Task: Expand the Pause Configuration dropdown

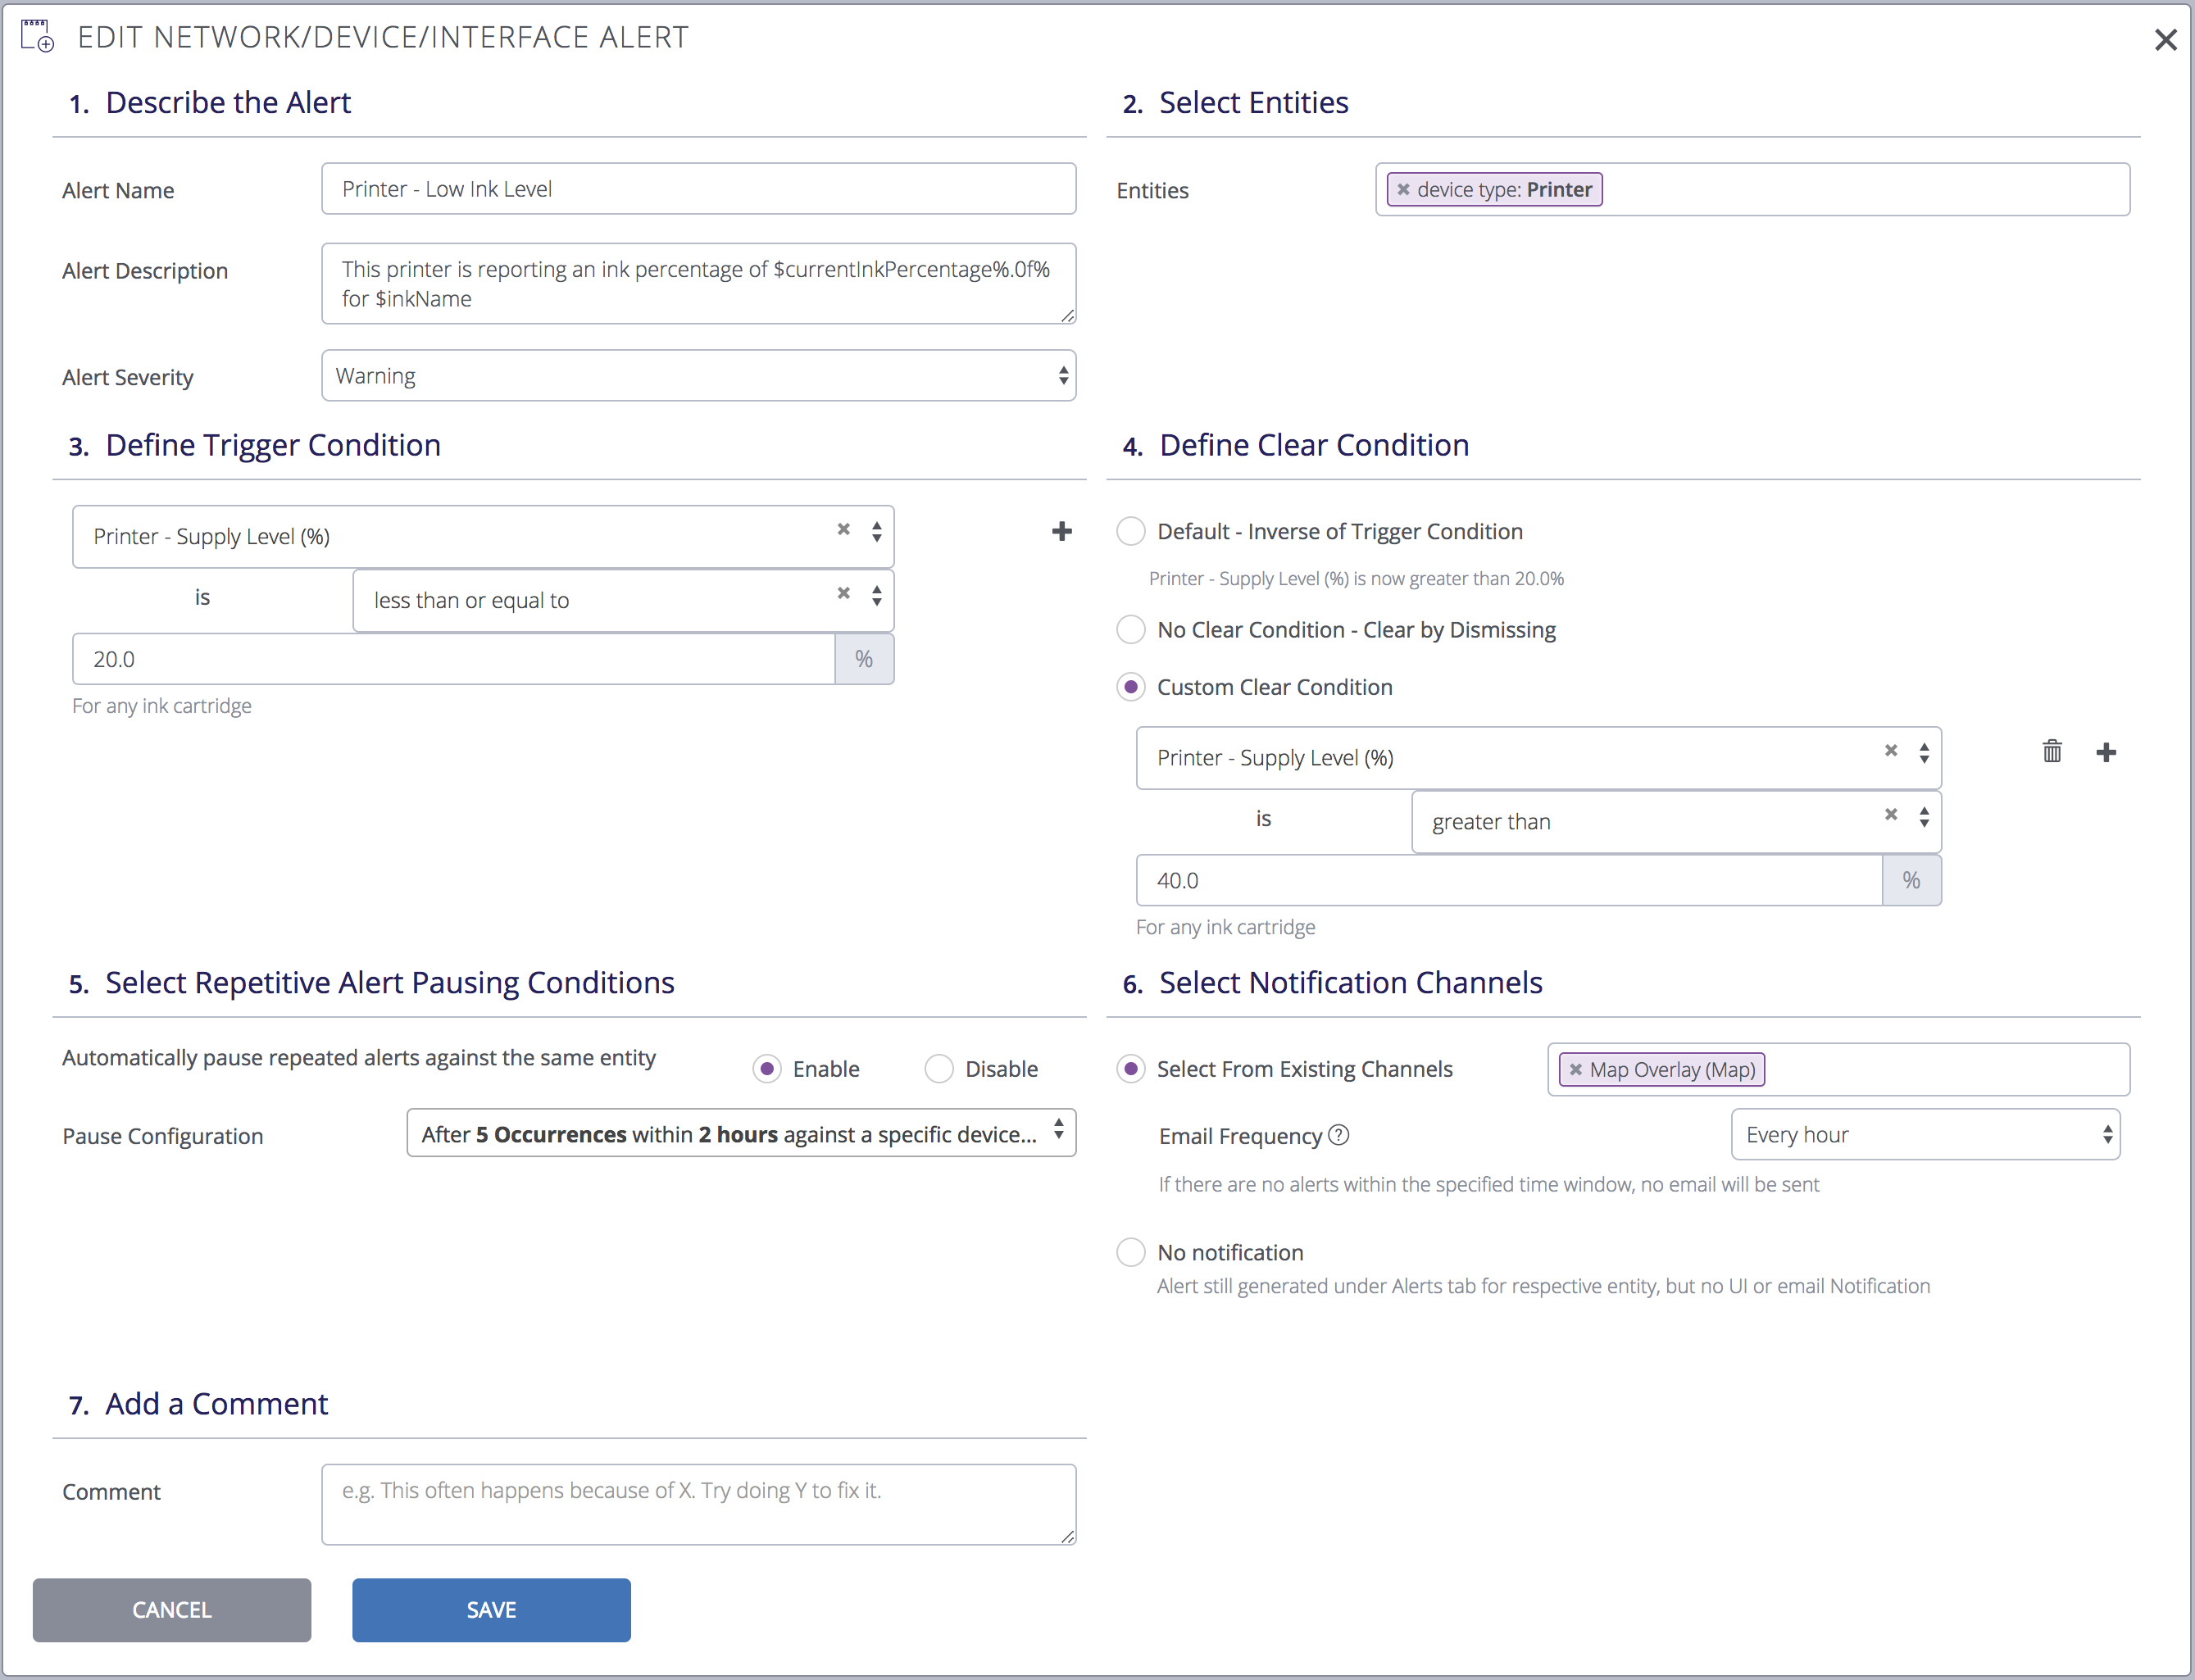Action: point(741,1134)
